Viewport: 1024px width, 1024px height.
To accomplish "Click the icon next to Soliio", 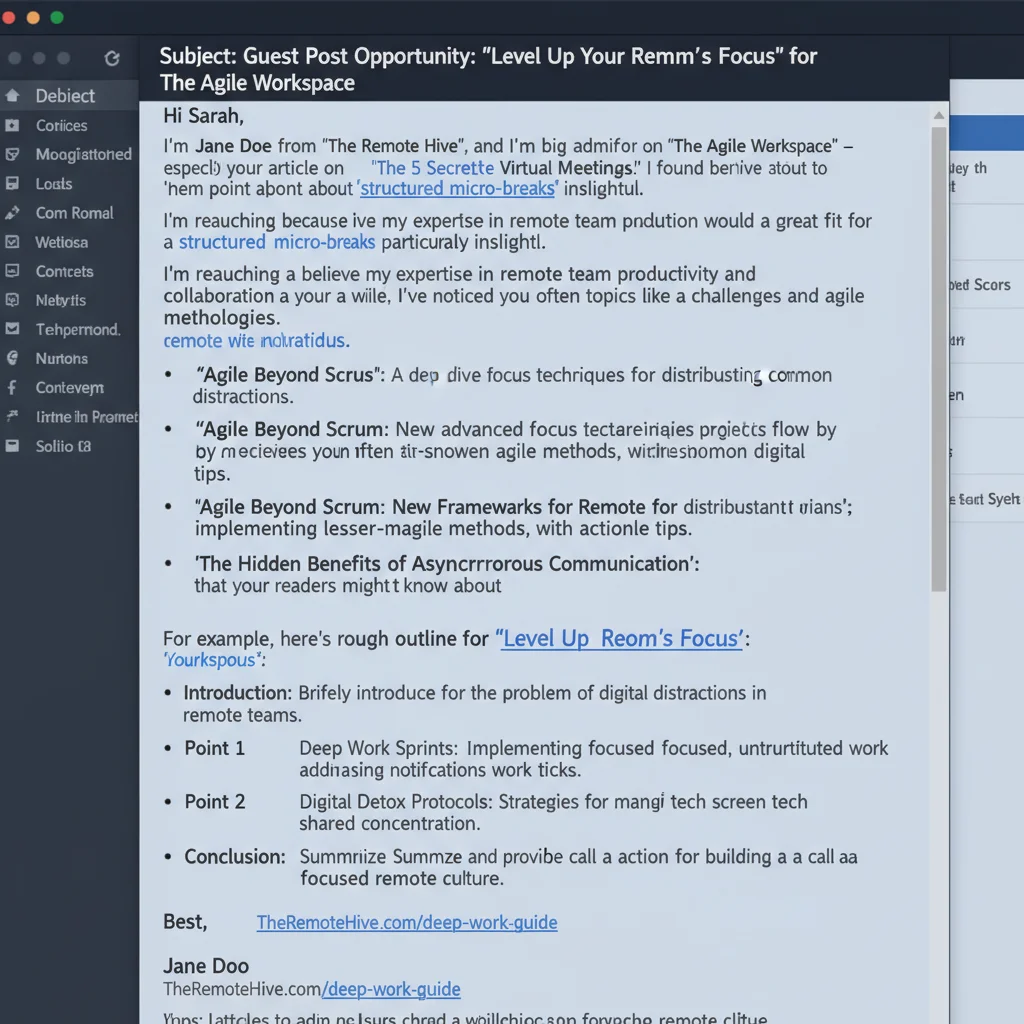I will coord(12,446).
